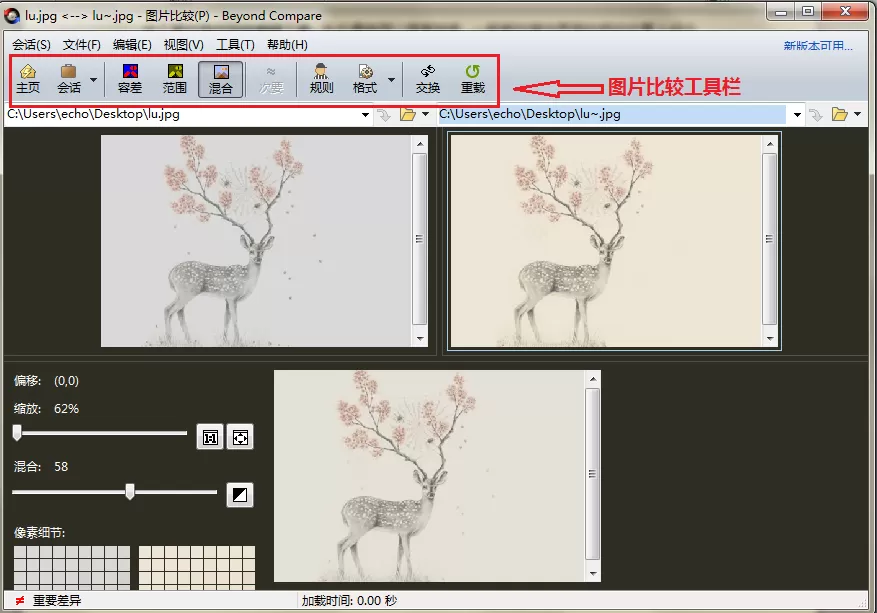Click left pane browse folder icon

pyautogui.click(x=408, y=115)
